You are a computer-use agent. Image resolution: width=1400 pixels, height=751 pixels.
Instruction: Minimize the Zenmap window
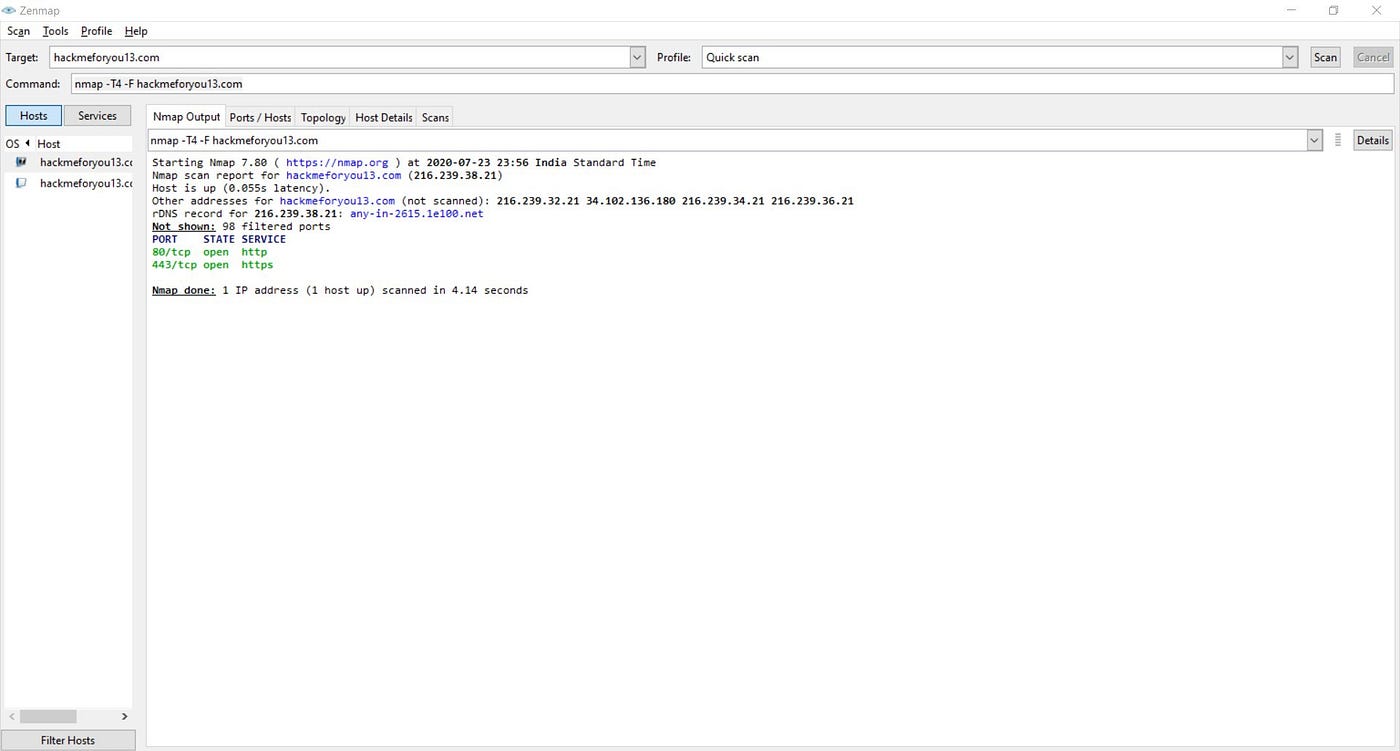[x=1289, y=10]
